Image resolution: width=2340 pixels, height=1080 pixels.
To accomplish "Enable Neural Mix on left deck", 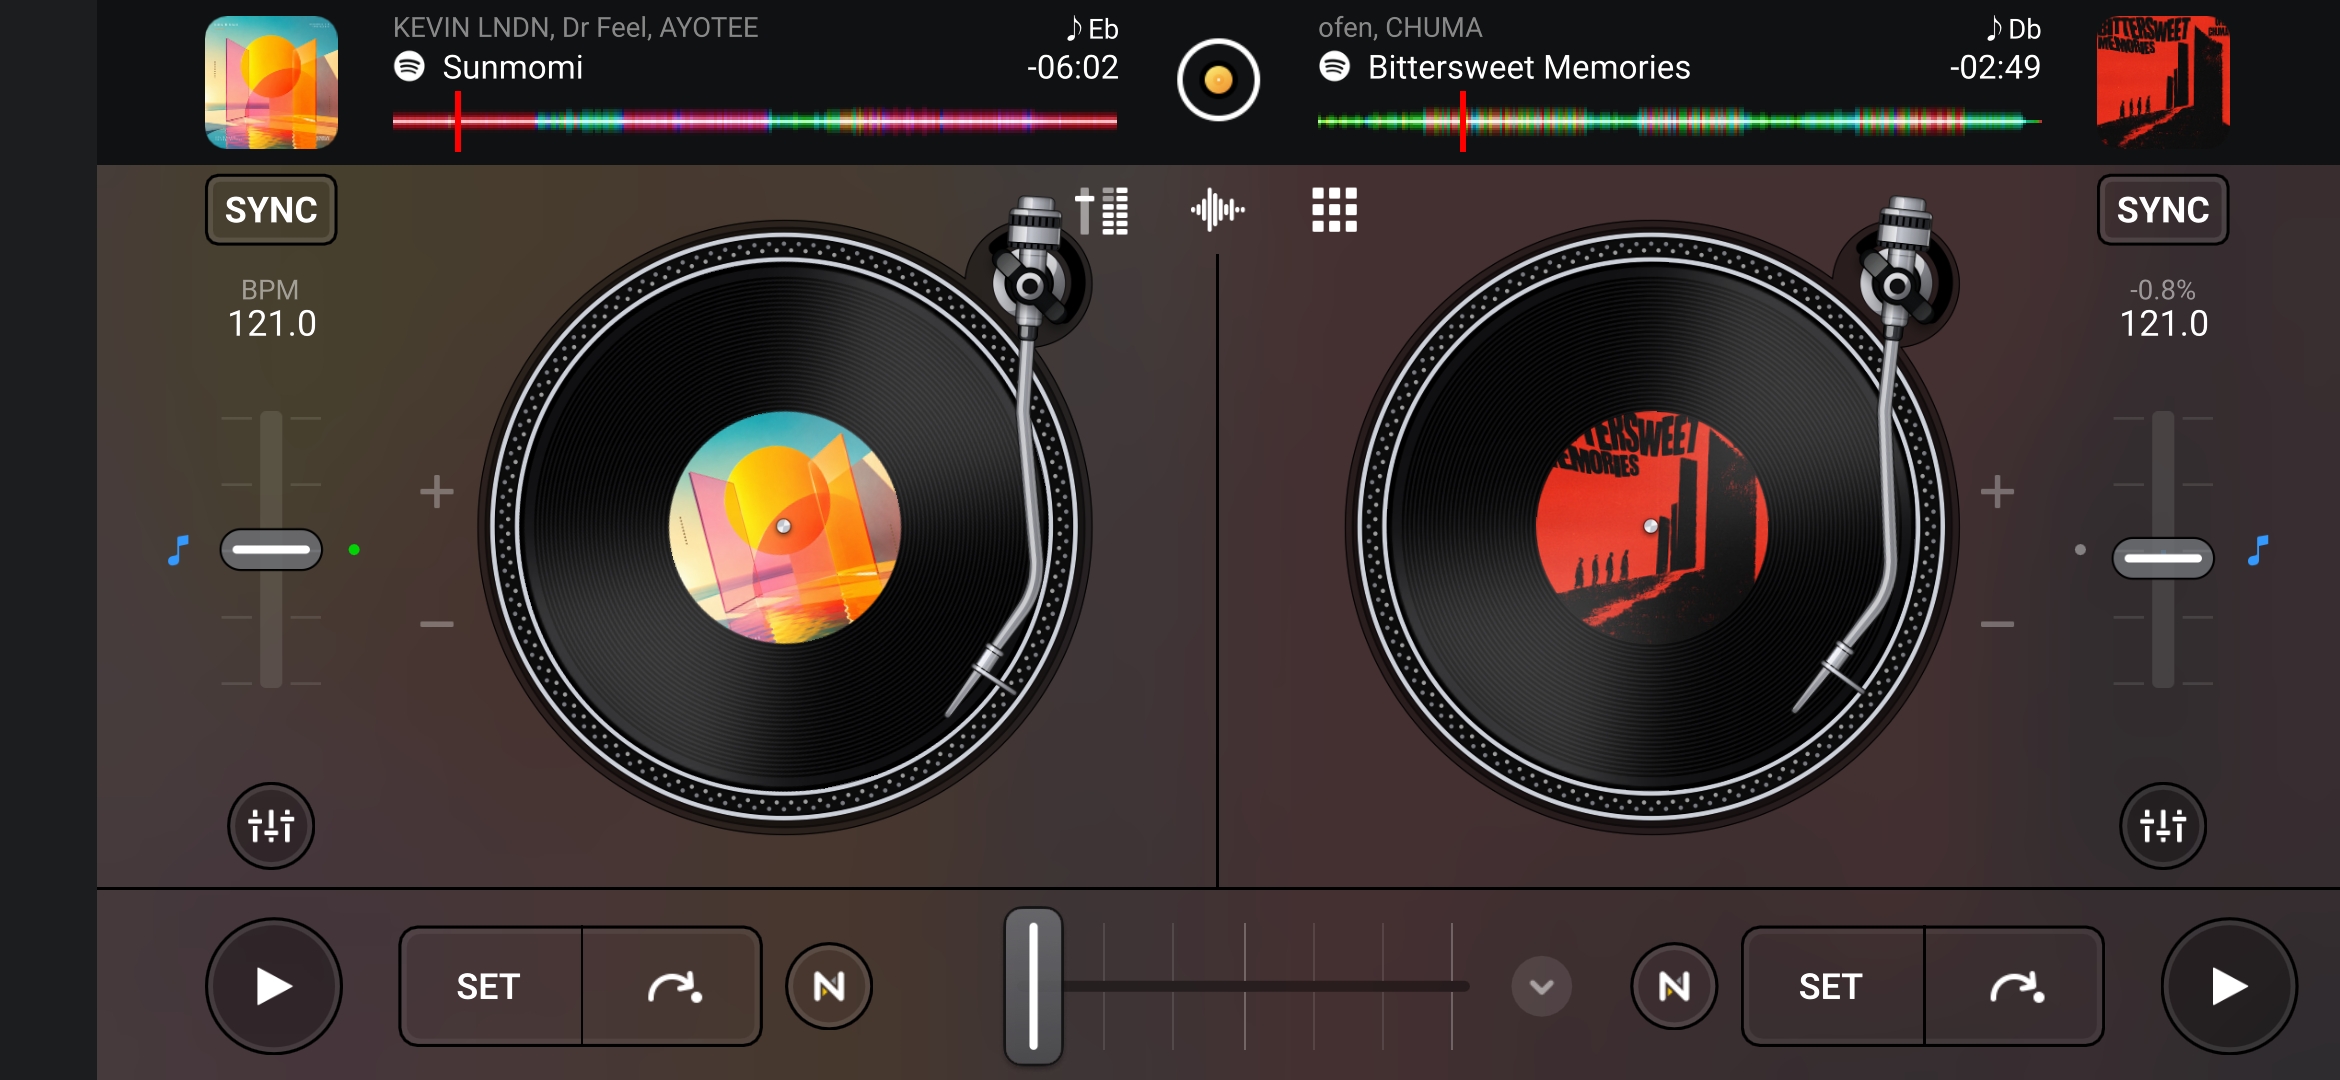I will point(829,987).
